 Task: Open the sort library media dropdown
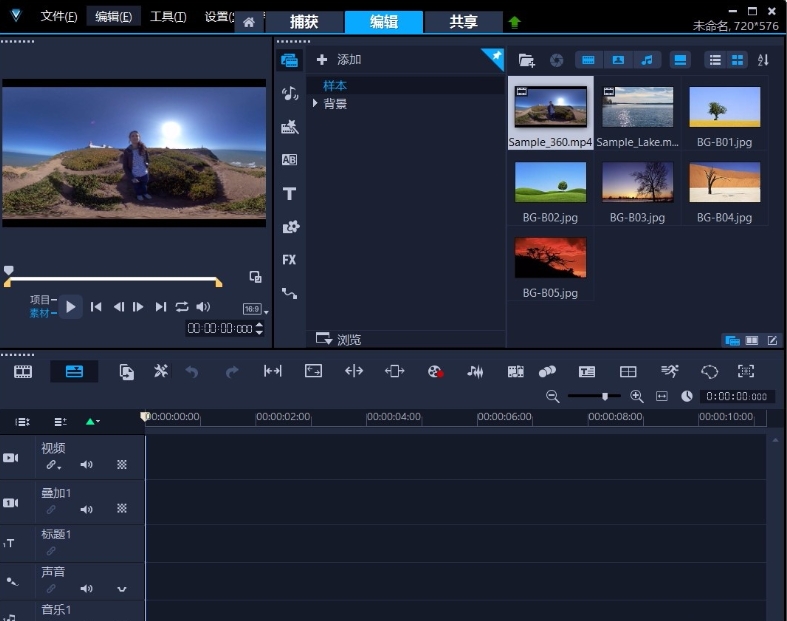coord(763,60)
